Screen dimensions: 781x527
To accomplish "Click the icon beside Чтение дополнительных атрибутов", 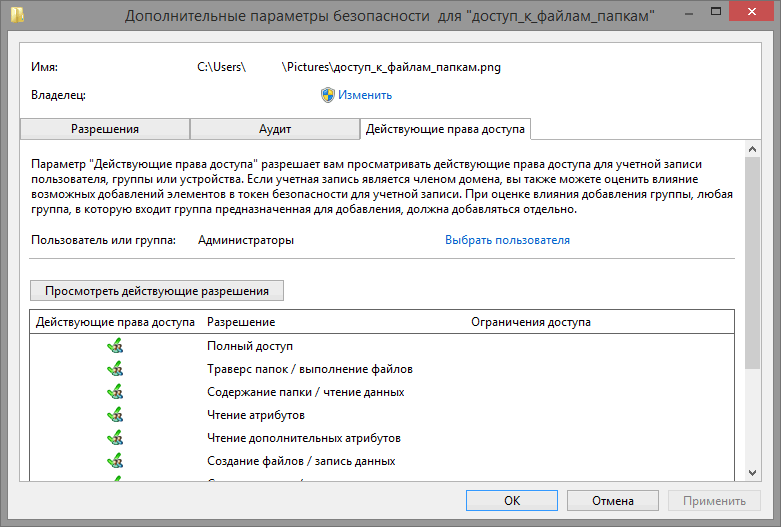I will (115, 438).
